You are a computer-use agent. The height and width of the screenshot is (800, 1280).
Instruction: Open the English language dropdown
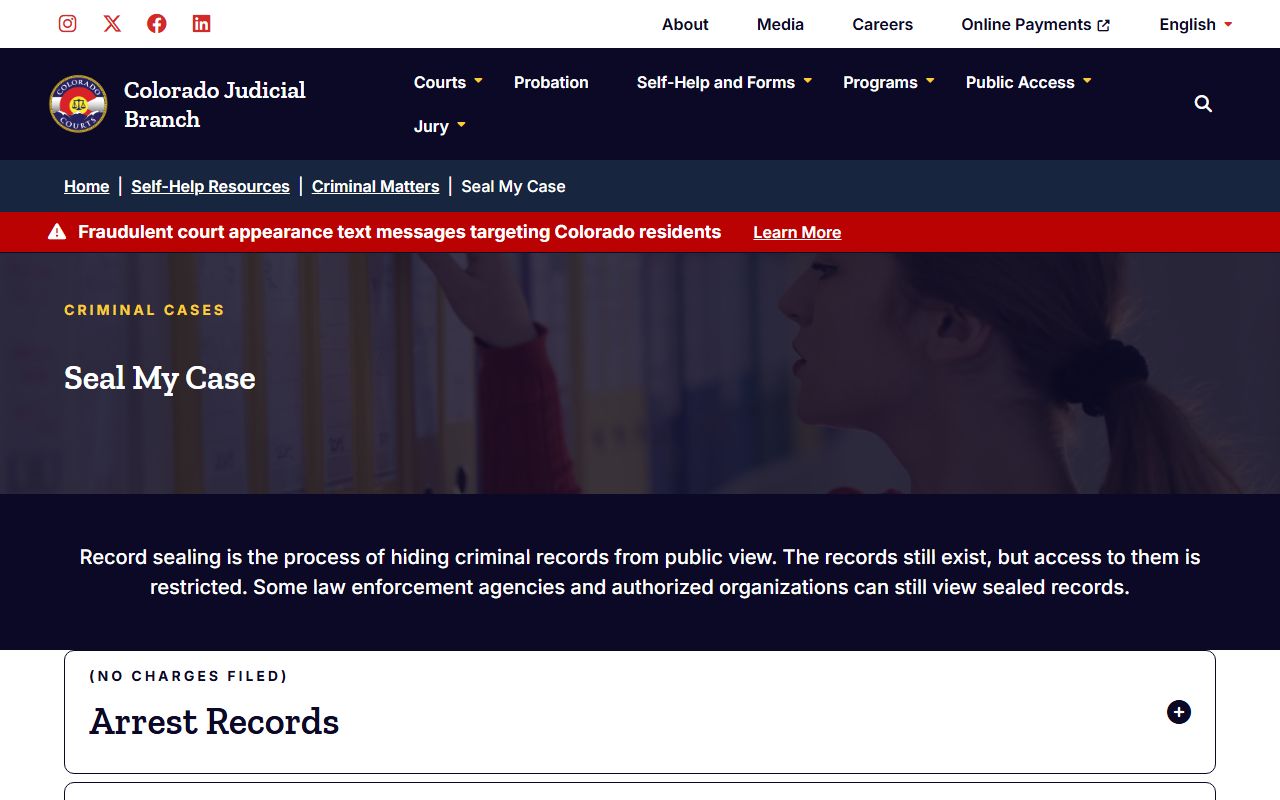1196,24
